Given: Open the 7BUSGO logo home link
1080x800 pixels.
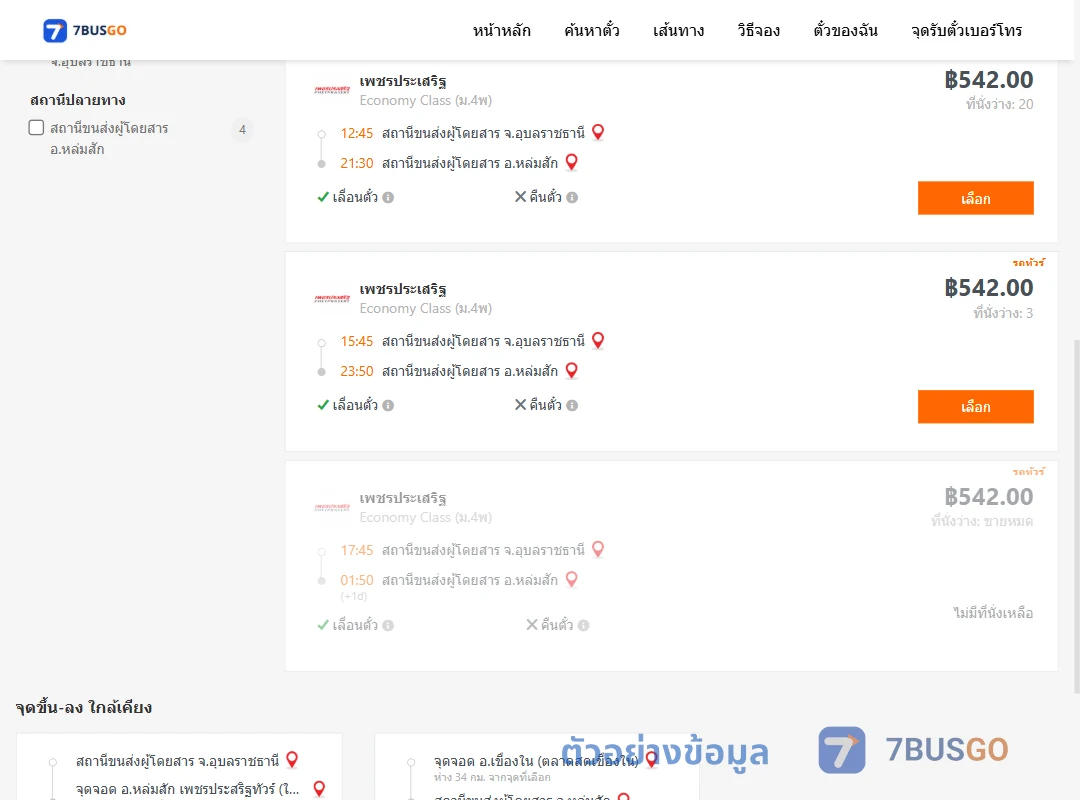Looking at the screenshot, I should [x=85, y=30].
